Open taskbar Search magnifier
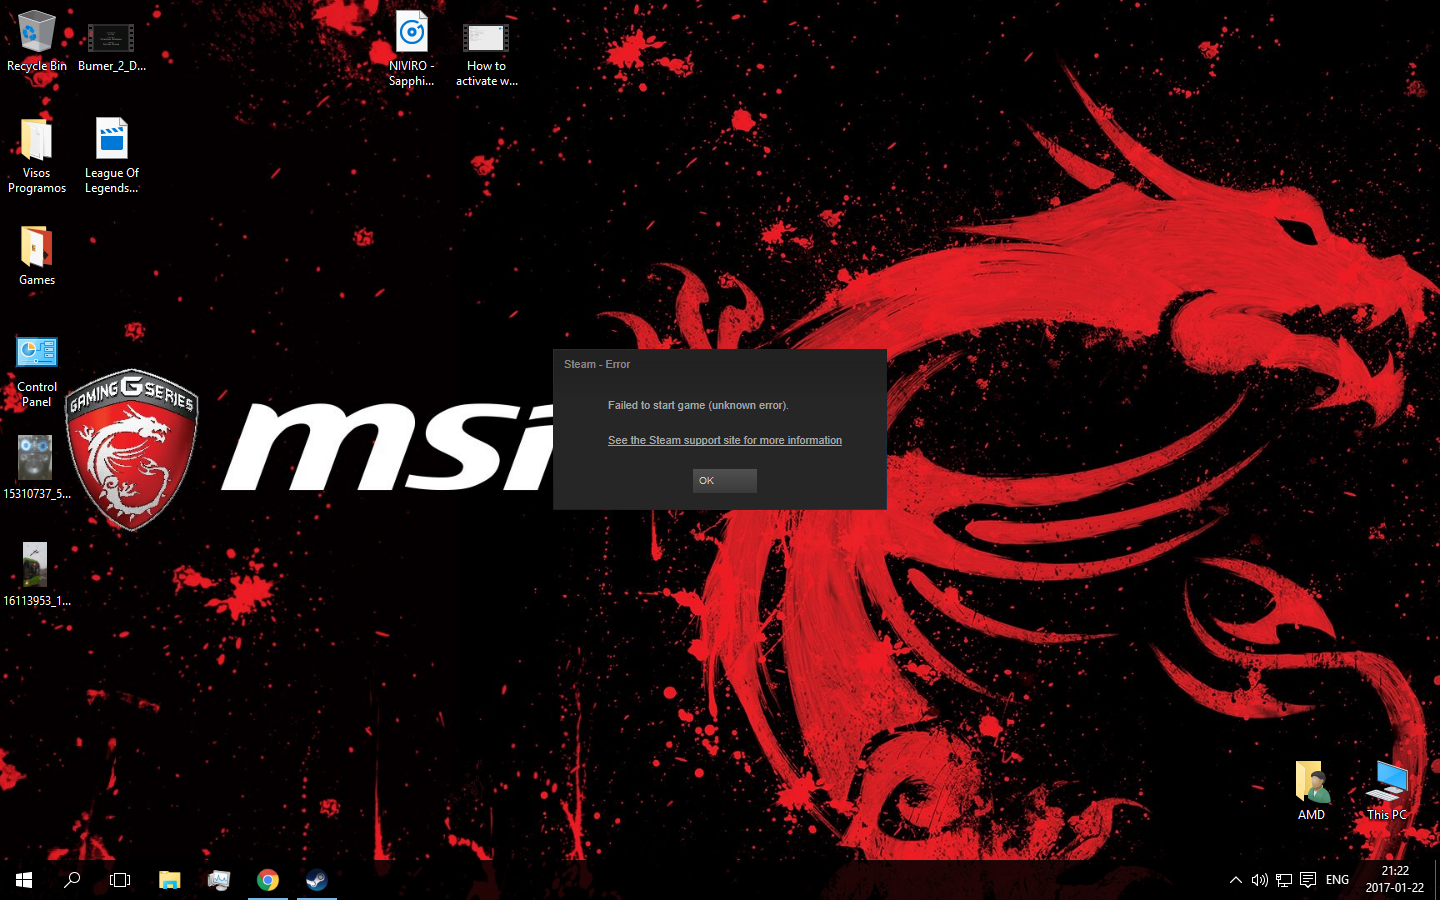The width and height of the screenshot is (1440, 900). click(x=72, y=880)
